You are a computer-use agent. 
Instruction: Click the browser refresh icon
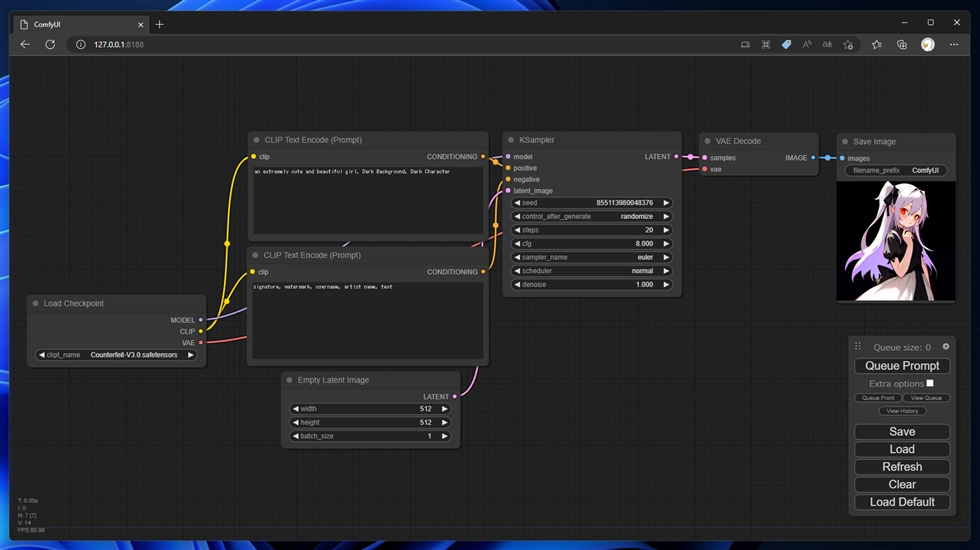tap(50, 44)
